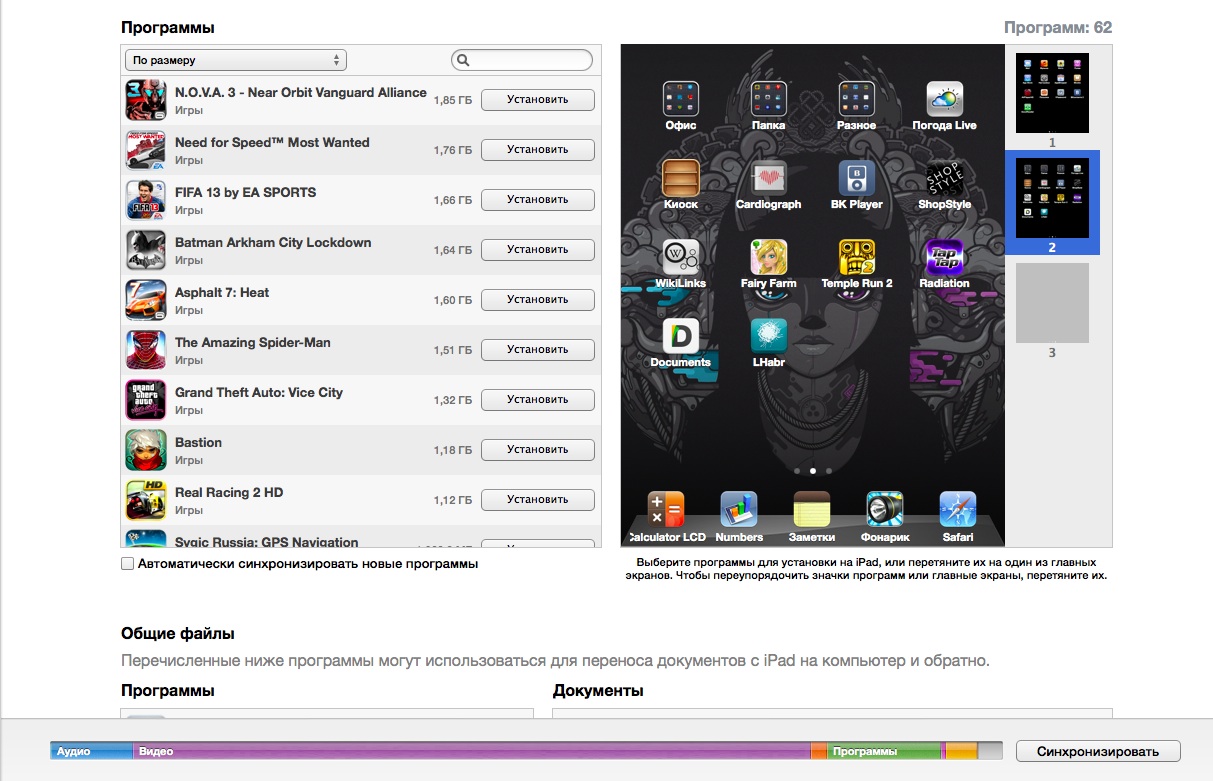Click the 1,85 ГБ size value

tap(452, 100)
